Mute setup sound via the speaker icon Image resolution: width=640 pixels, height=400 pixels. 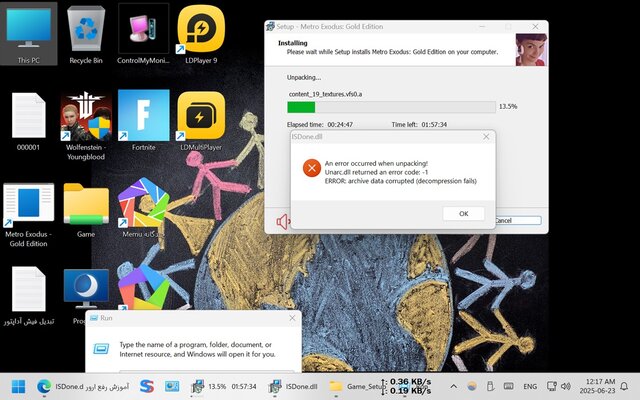[283, 221]
